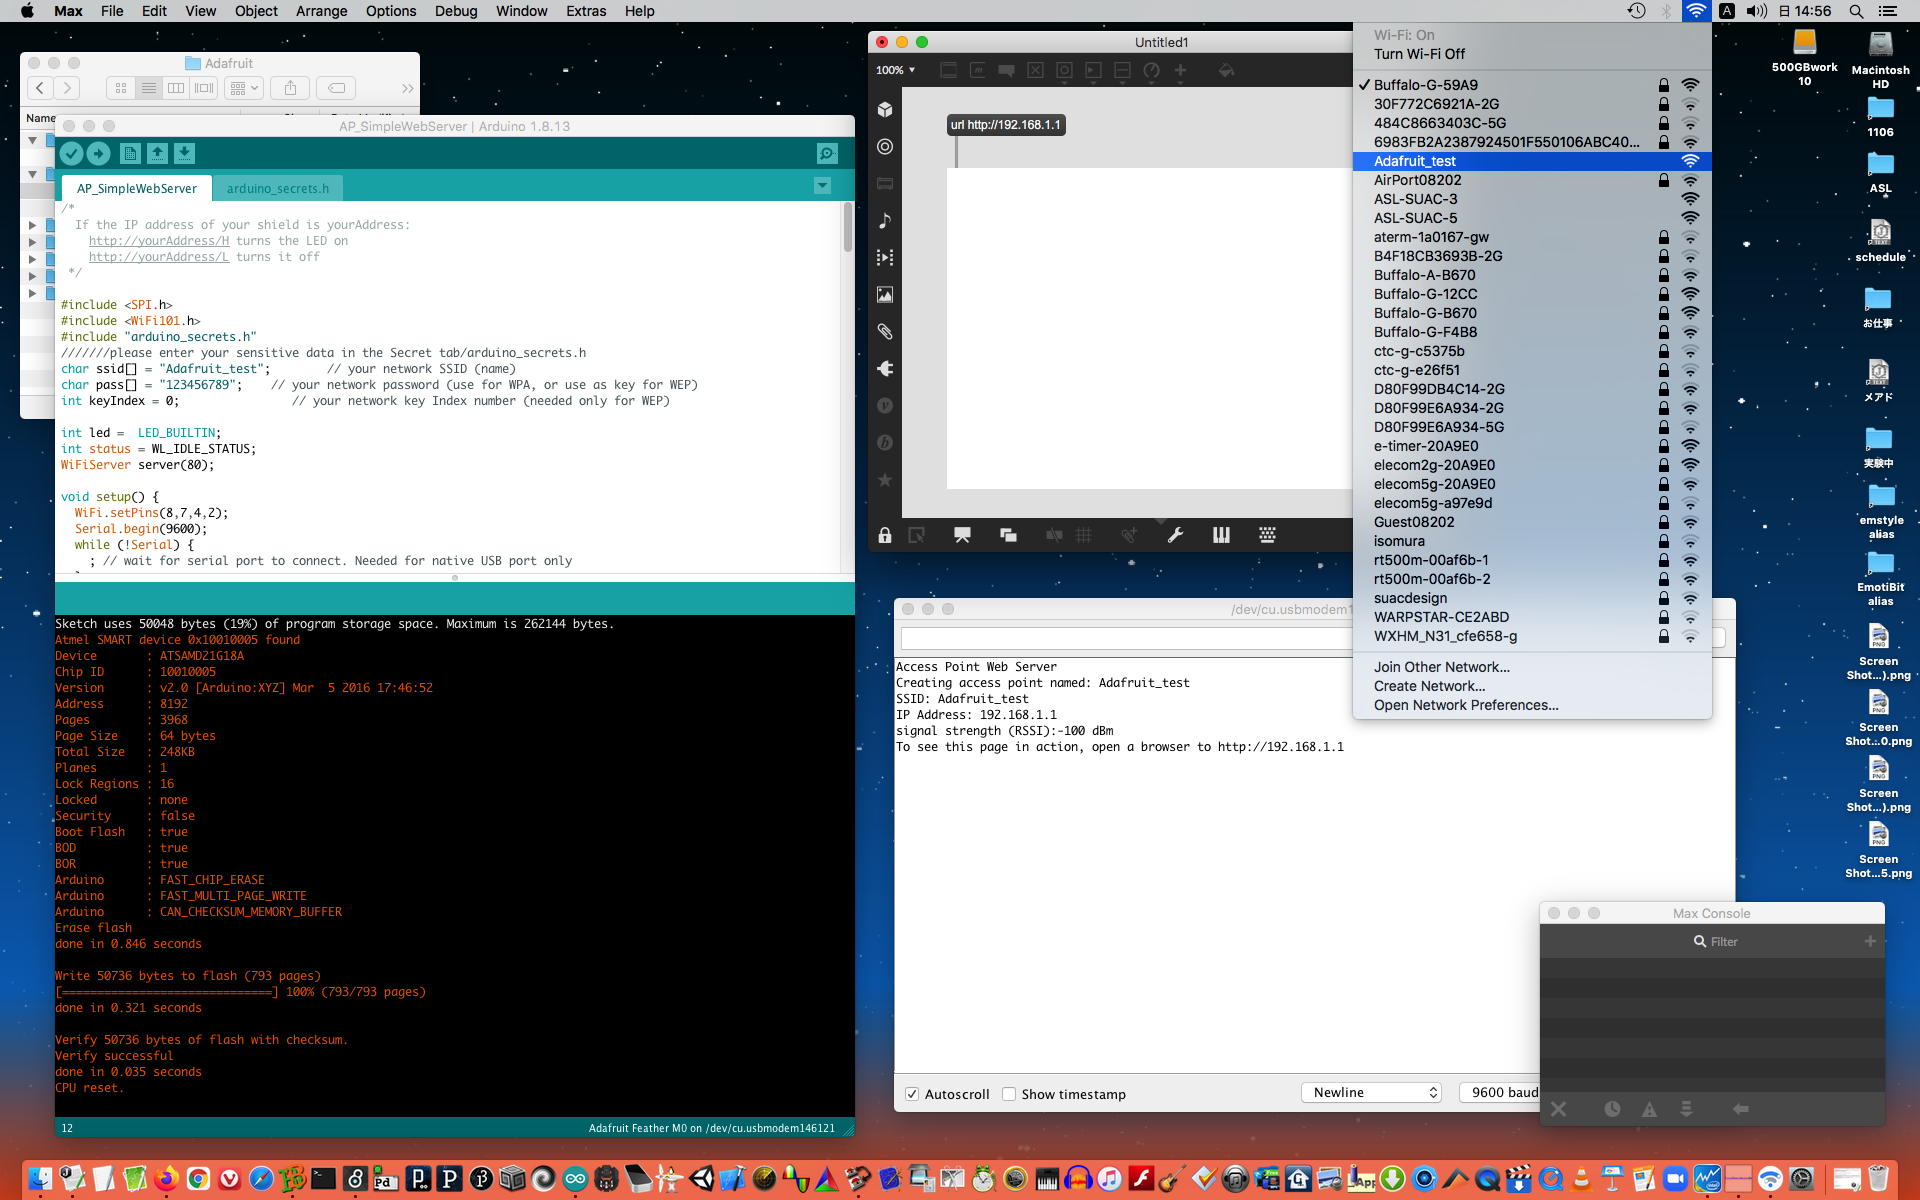Enable the Show timestamp checkbox
Screen dimensions: 1920x1200
1009,1094
